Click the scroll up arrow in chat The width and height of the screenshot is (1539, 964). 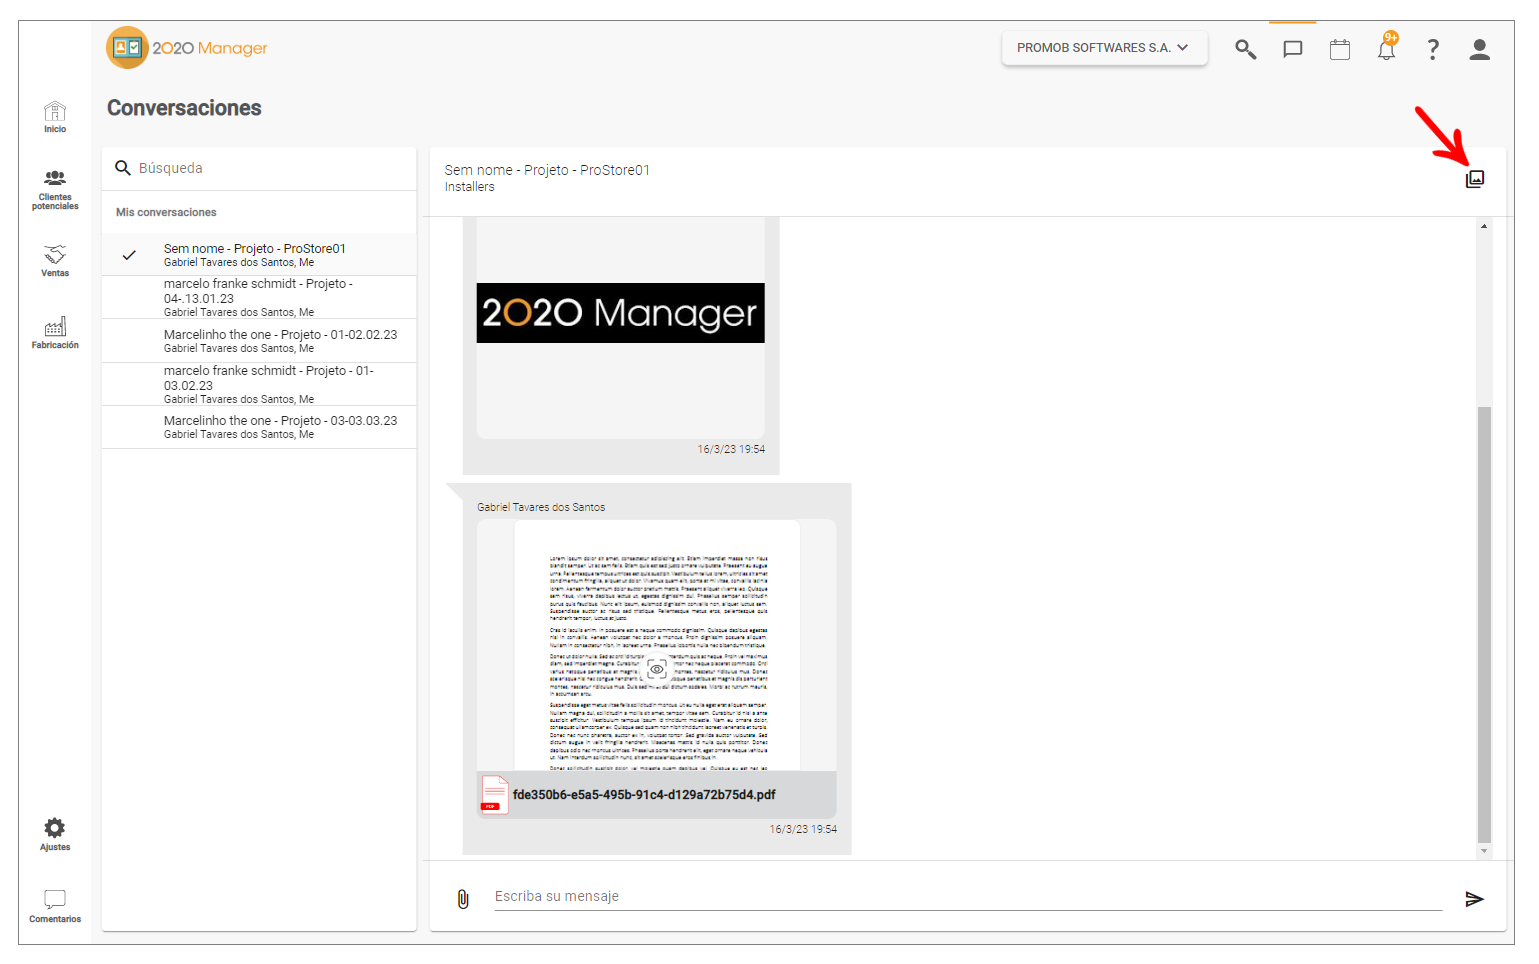(1484, 227)
